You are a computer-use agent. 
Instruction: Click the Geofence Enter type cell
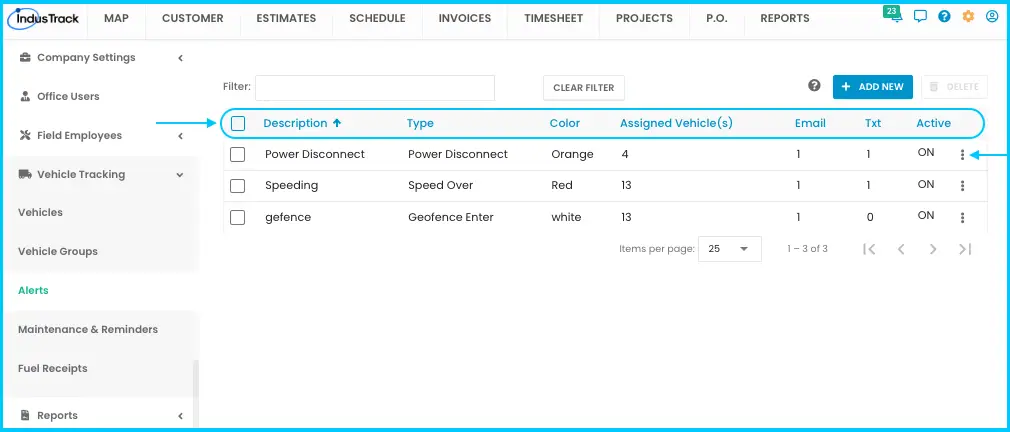coord(451,218)
